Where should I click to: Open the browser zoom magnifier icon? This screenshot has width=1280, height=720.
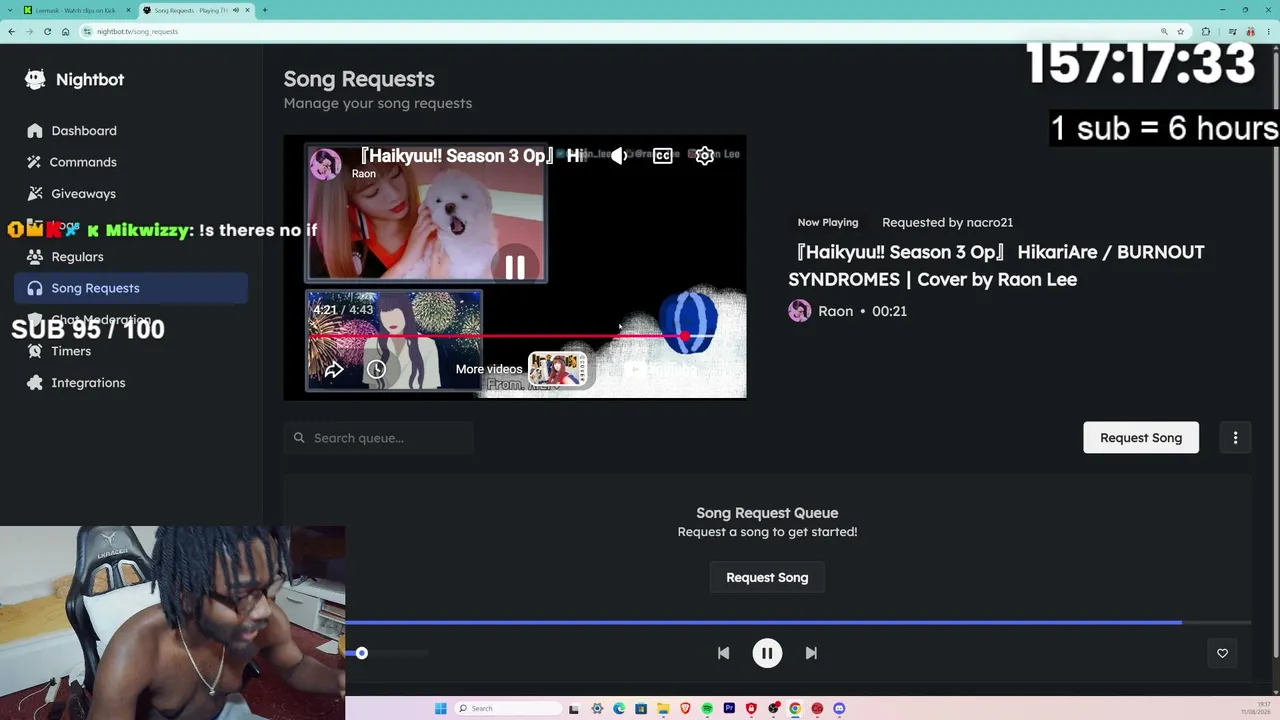(x=1164, y=31)
